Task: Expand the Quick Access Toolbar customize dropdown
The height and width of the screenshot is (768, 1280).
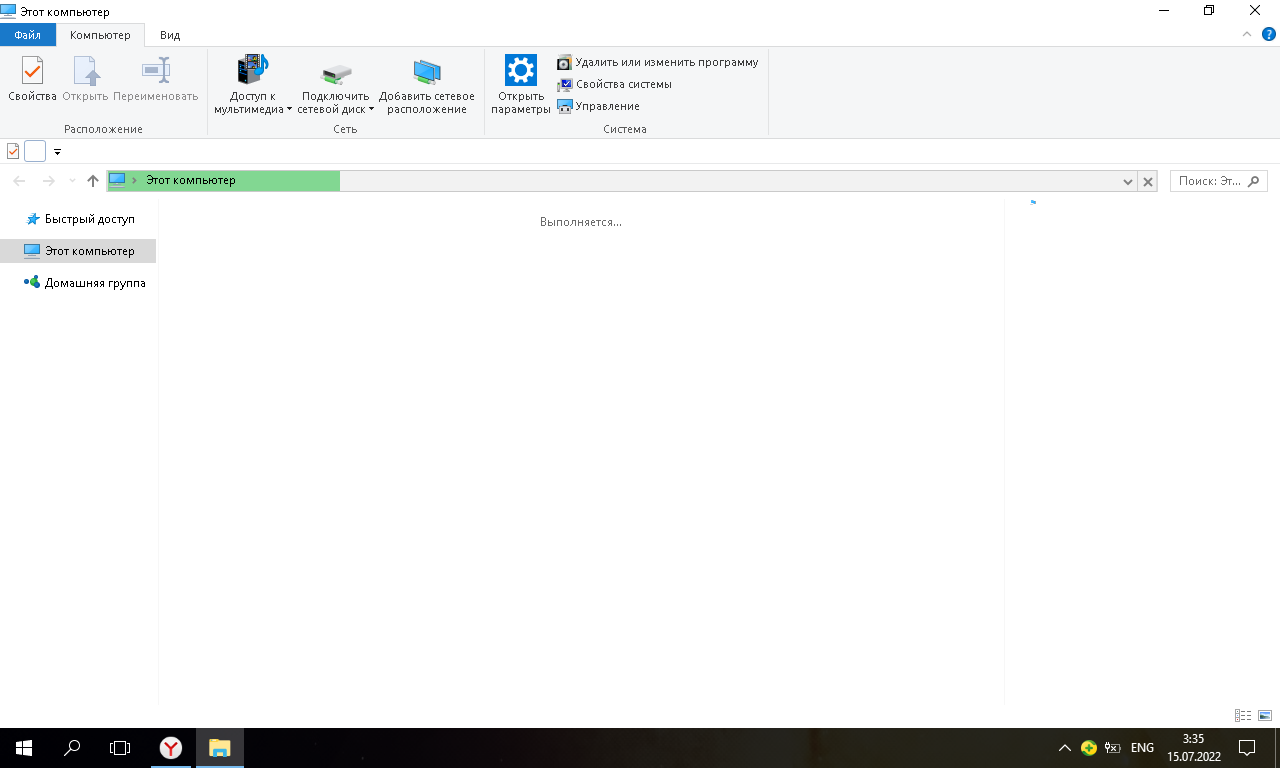Action: [57, 152]
